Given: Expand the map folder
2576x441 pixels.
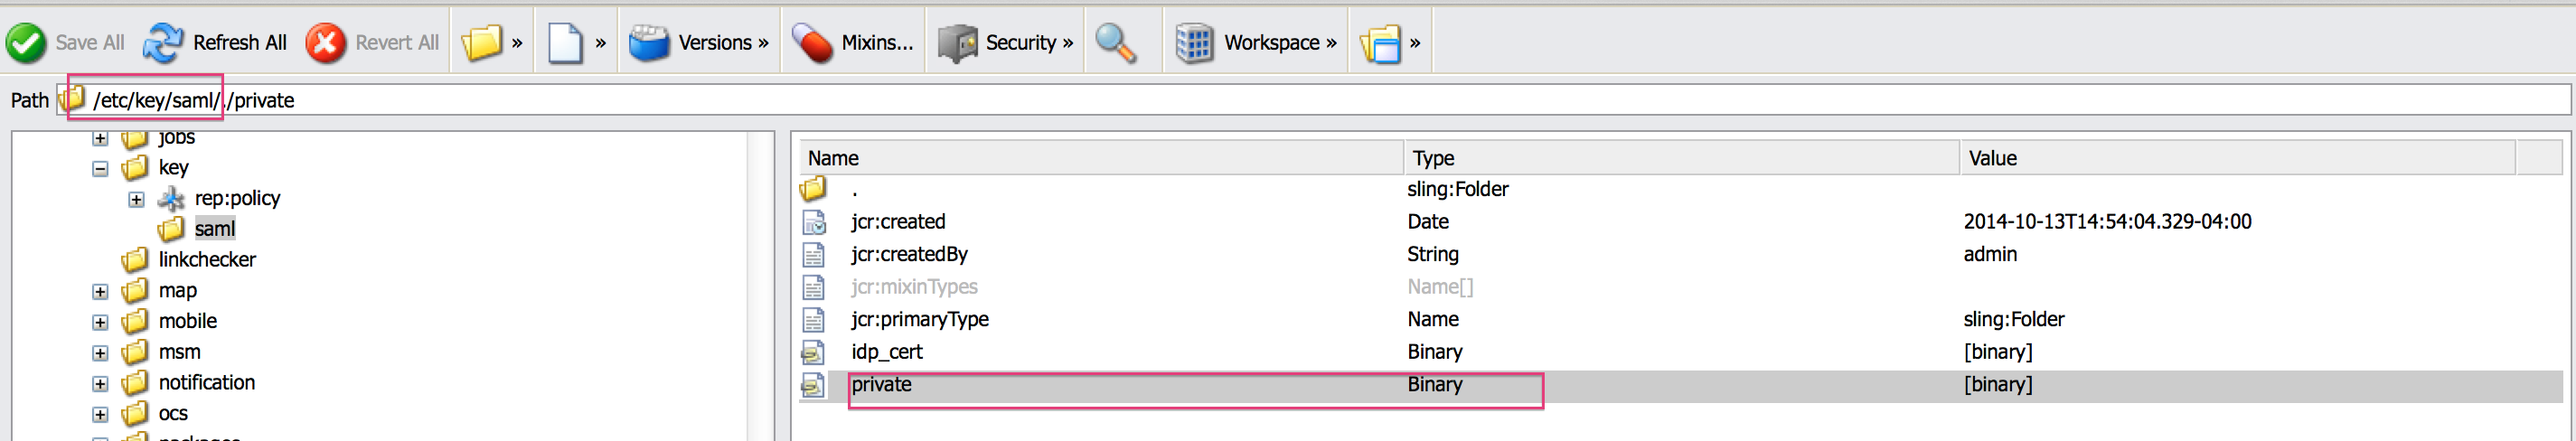Looking at the screenshot, I should click(100, 292).
